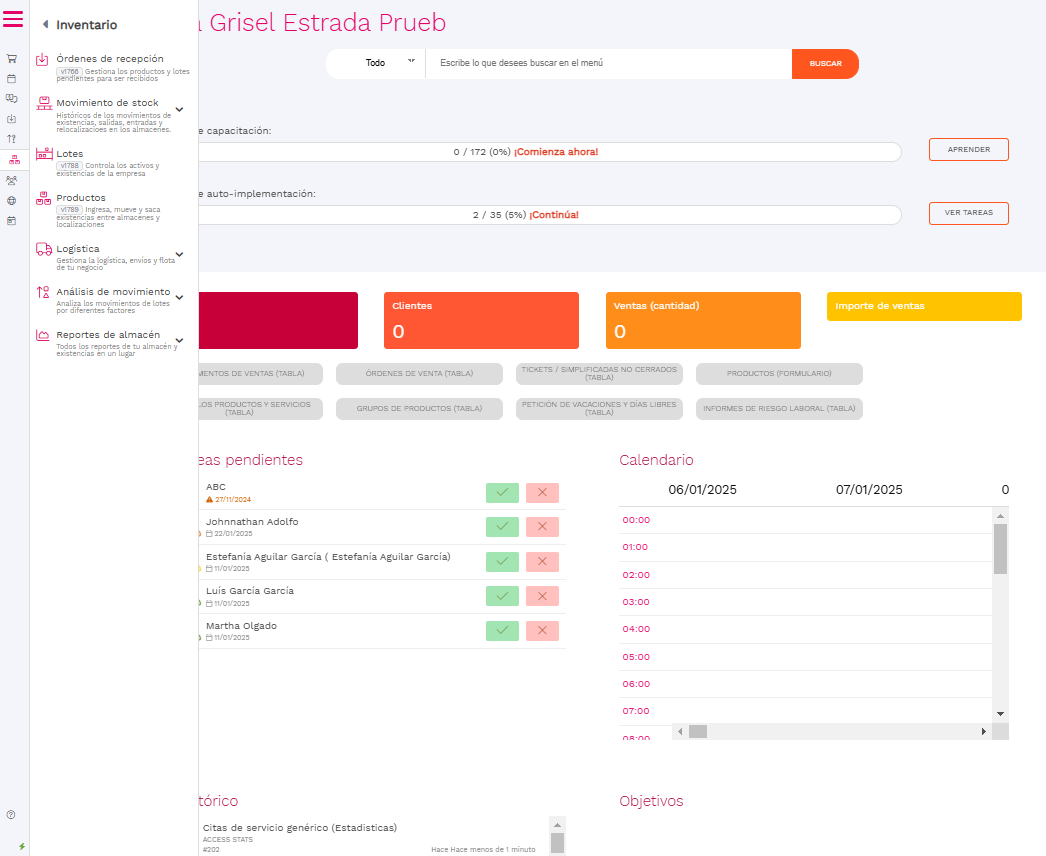Click the people group sidebar icon

11,180
